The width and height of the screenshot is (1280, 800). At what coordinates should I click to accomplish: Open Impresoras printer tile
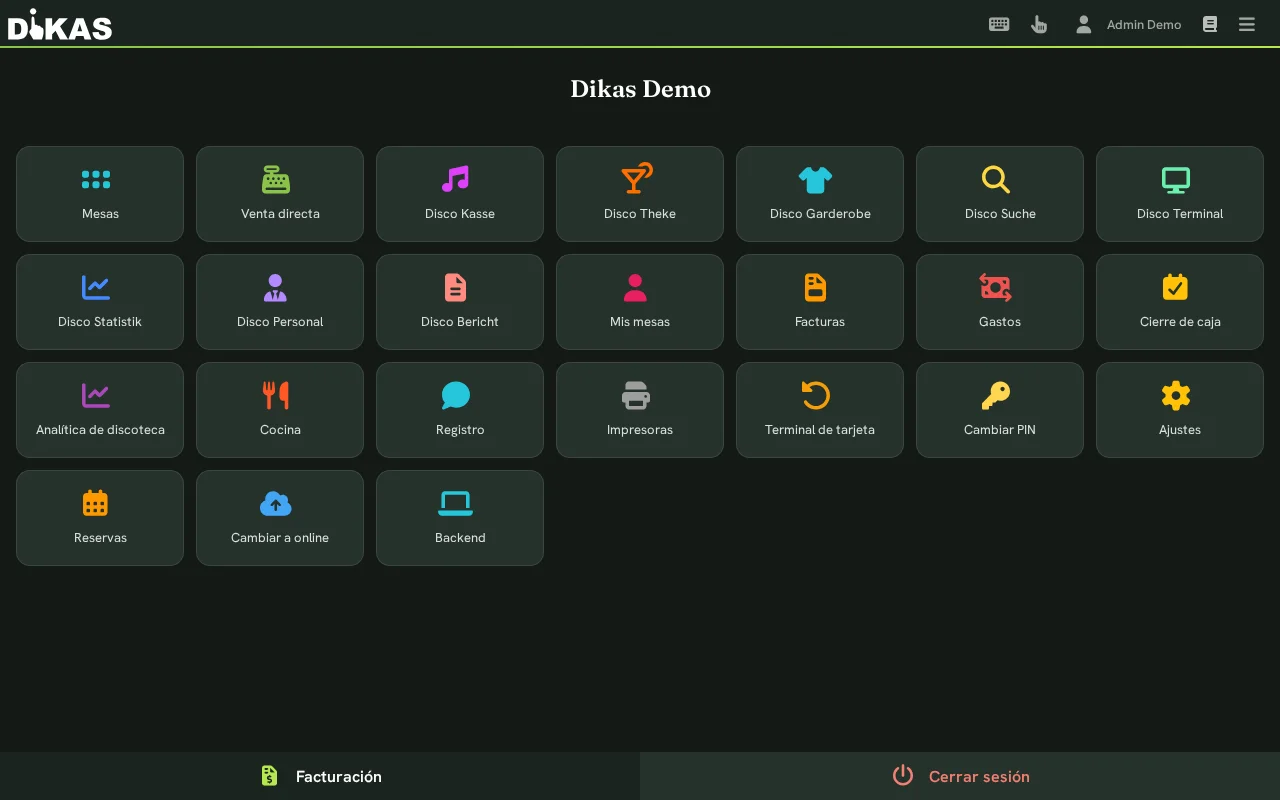640,410
